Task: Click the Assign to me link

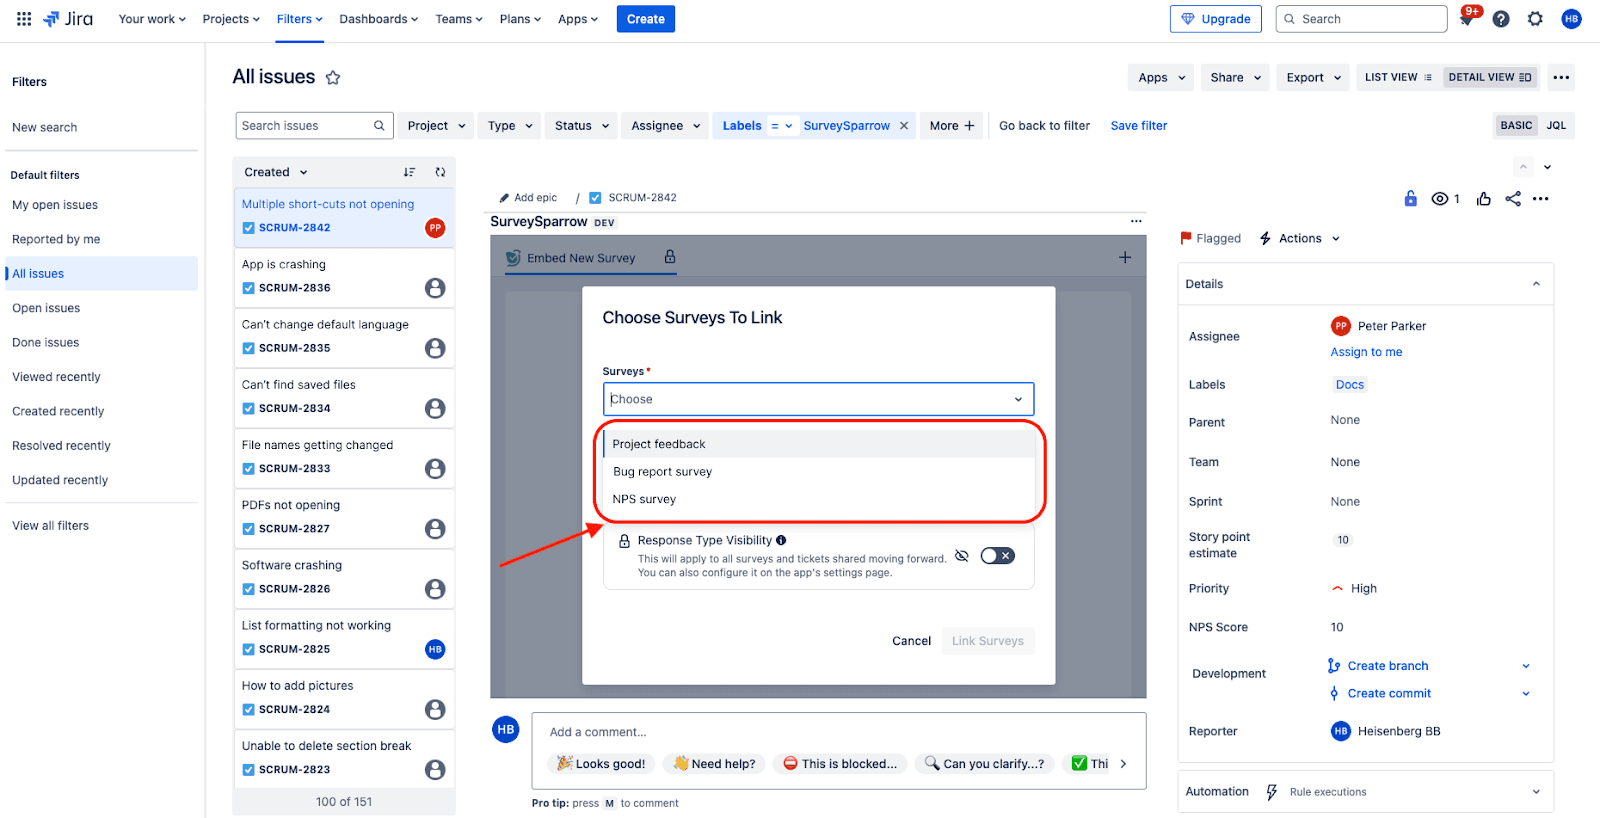Action: 1366,352
